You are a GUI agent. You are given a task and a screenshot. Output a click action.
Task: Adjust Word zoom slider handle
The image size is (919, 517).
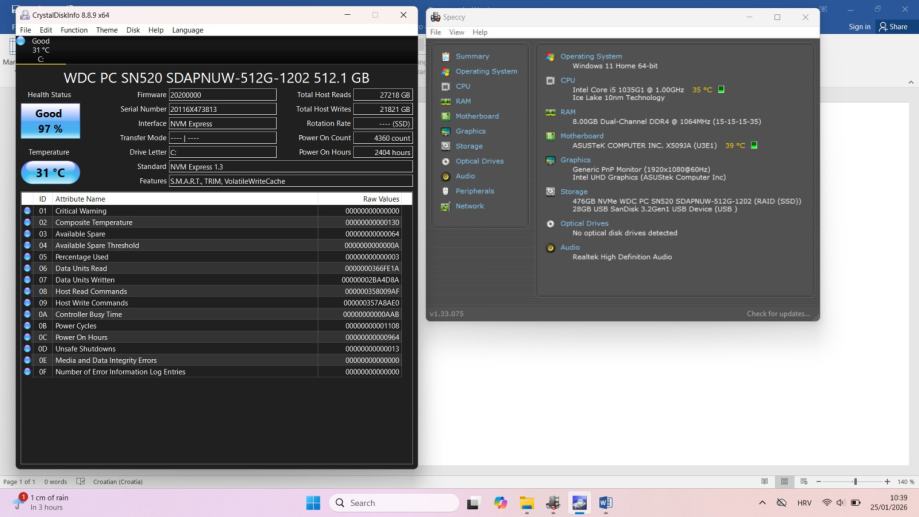click(x=855, y=482)
